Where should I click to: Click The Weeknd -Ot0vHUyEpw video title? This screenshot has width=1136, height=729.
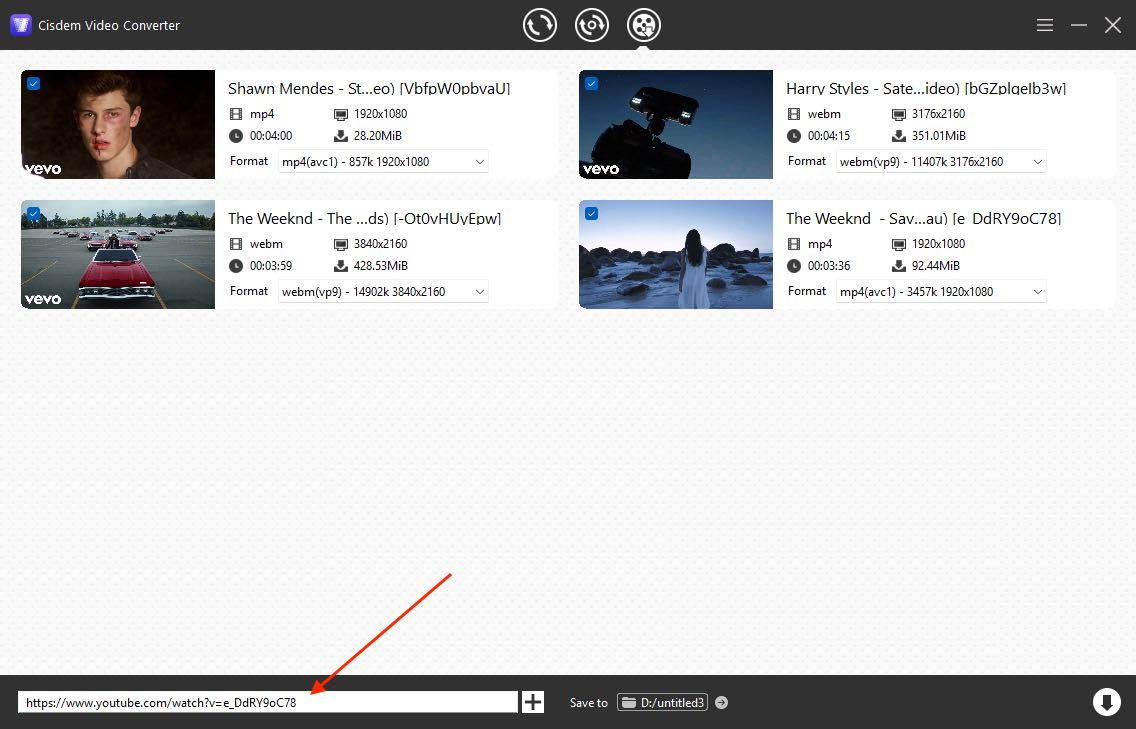click(x=364, y=218)
